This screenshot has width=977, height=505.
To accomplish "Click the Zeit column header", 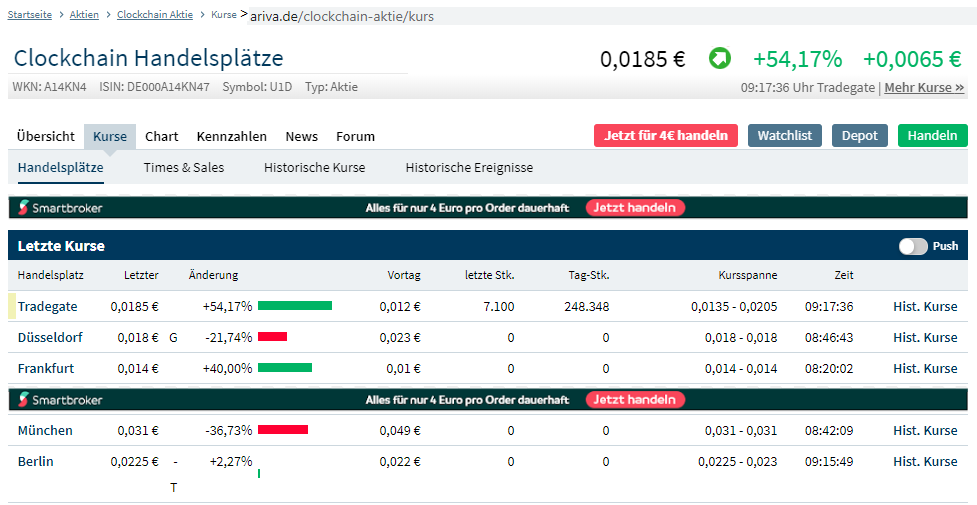I will [x=844, y=275].
